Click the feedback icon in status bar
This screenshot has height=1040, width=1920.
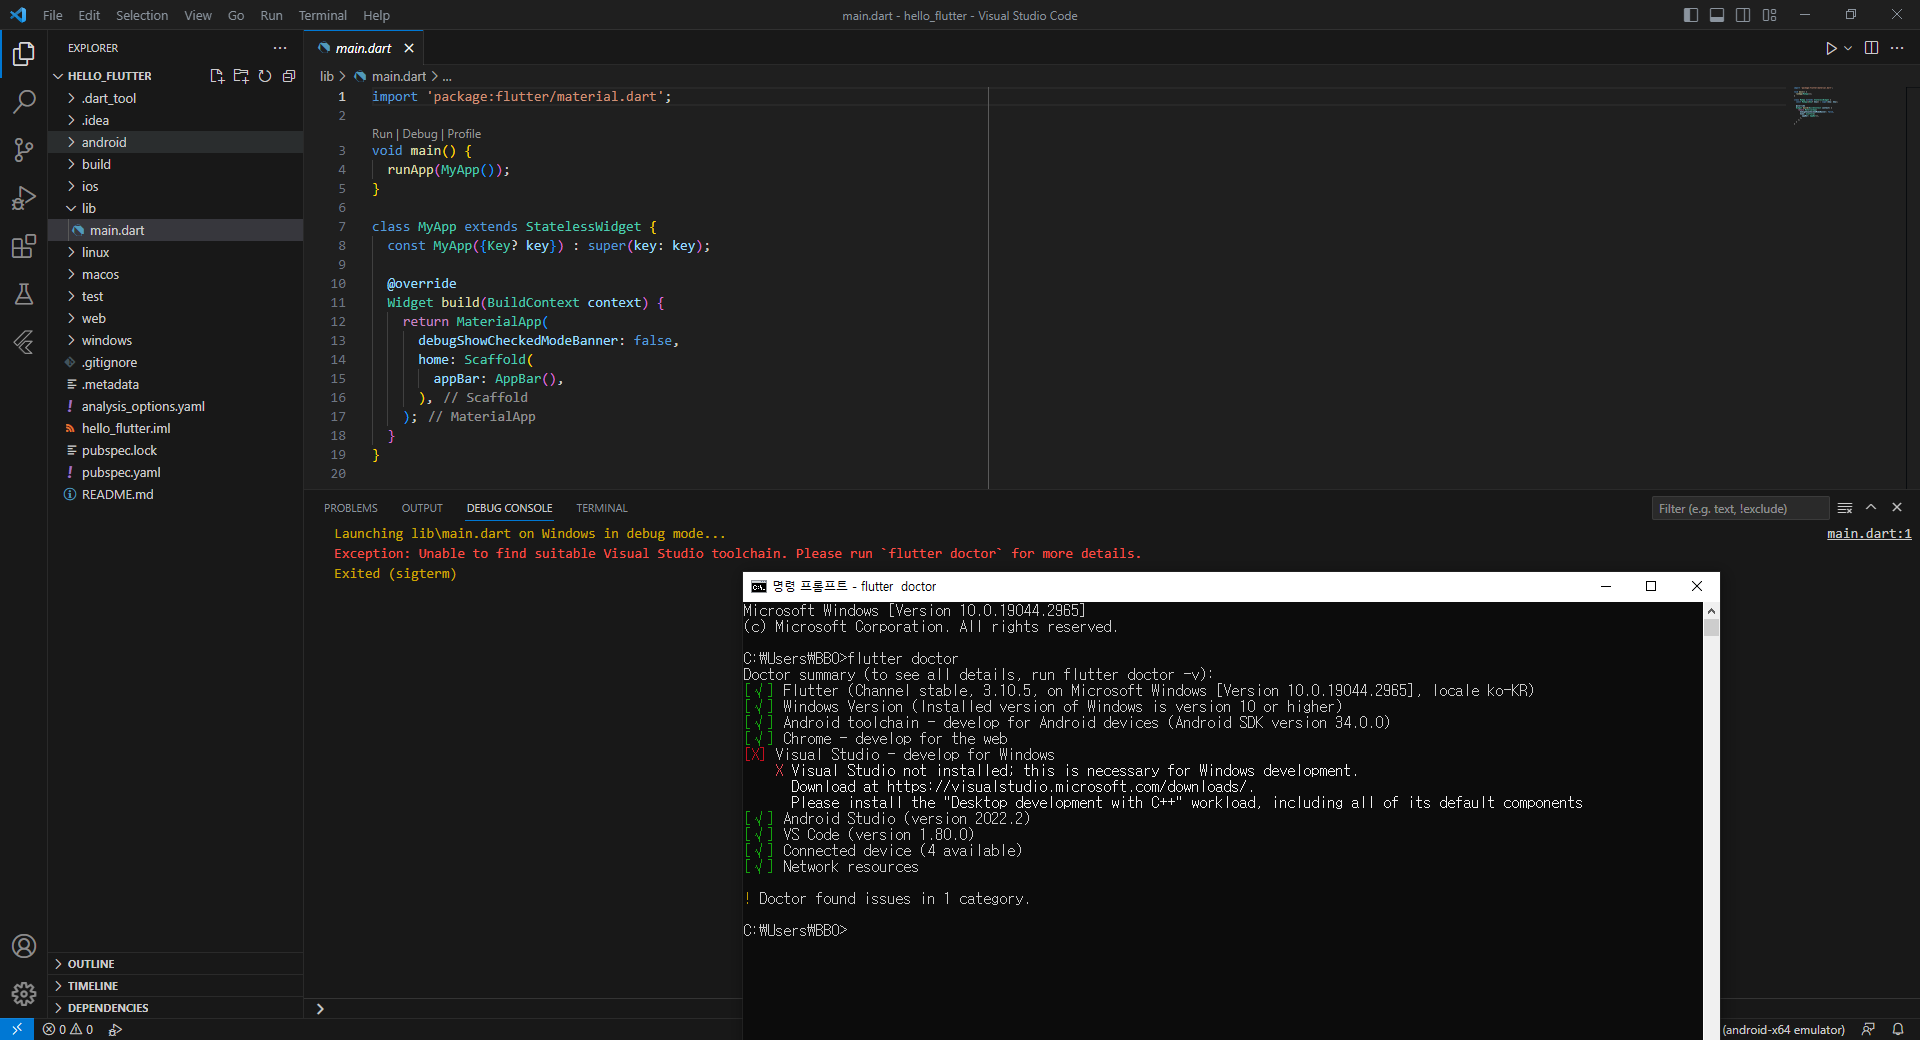point(1868,1029)
